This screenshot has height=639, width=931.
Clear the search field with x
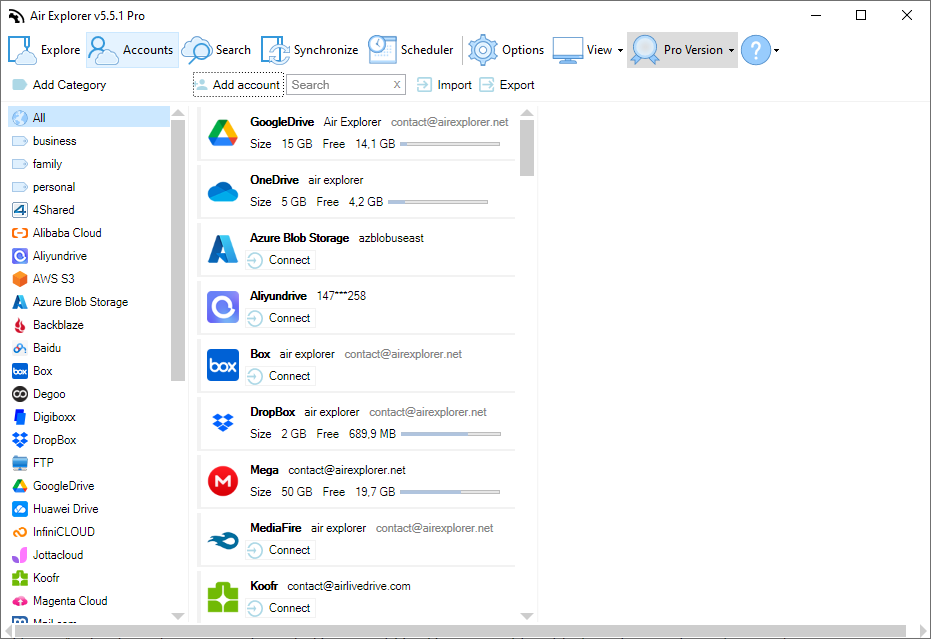(397, 85)
